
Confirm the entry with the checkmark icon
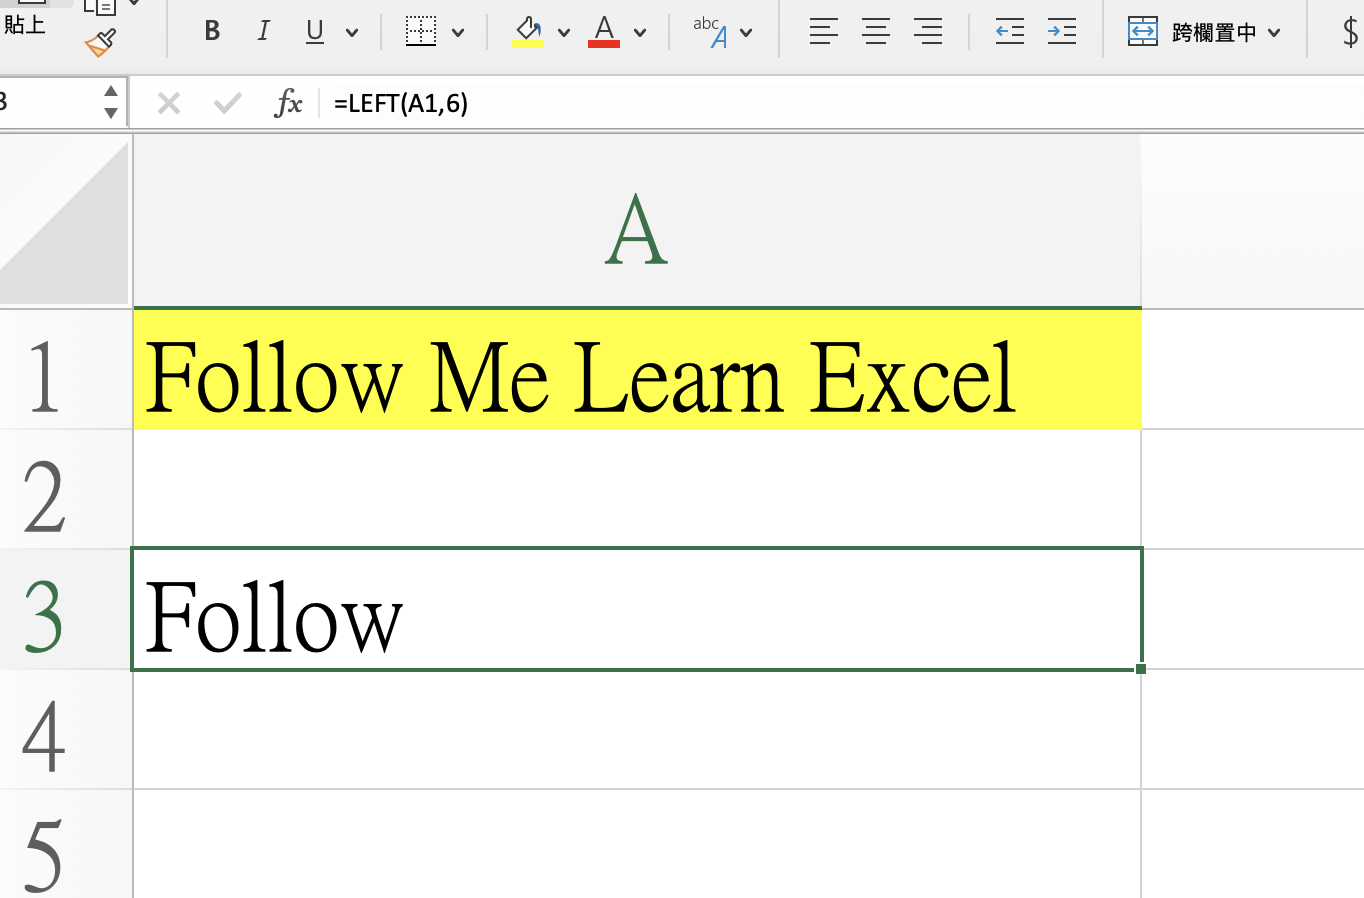point(228,103)
